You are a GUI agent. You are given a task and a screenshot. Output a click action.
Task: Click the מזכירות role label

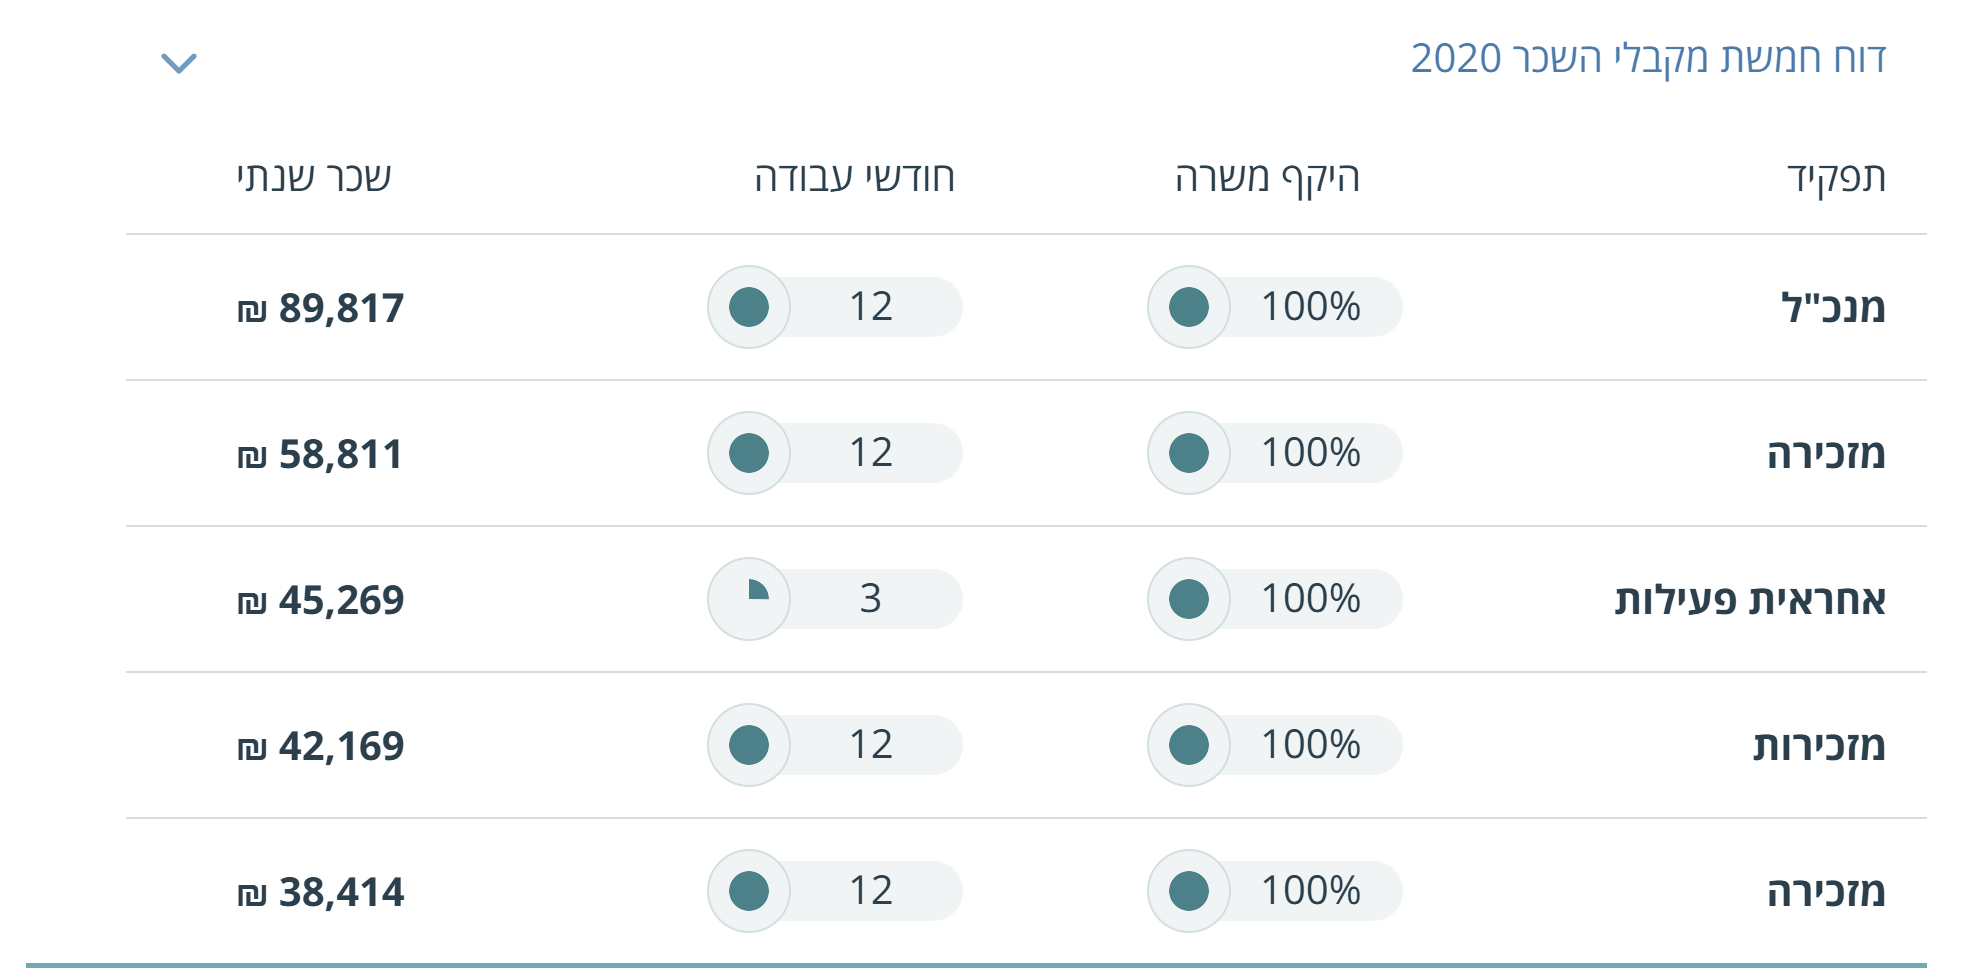pos(1819,746)
